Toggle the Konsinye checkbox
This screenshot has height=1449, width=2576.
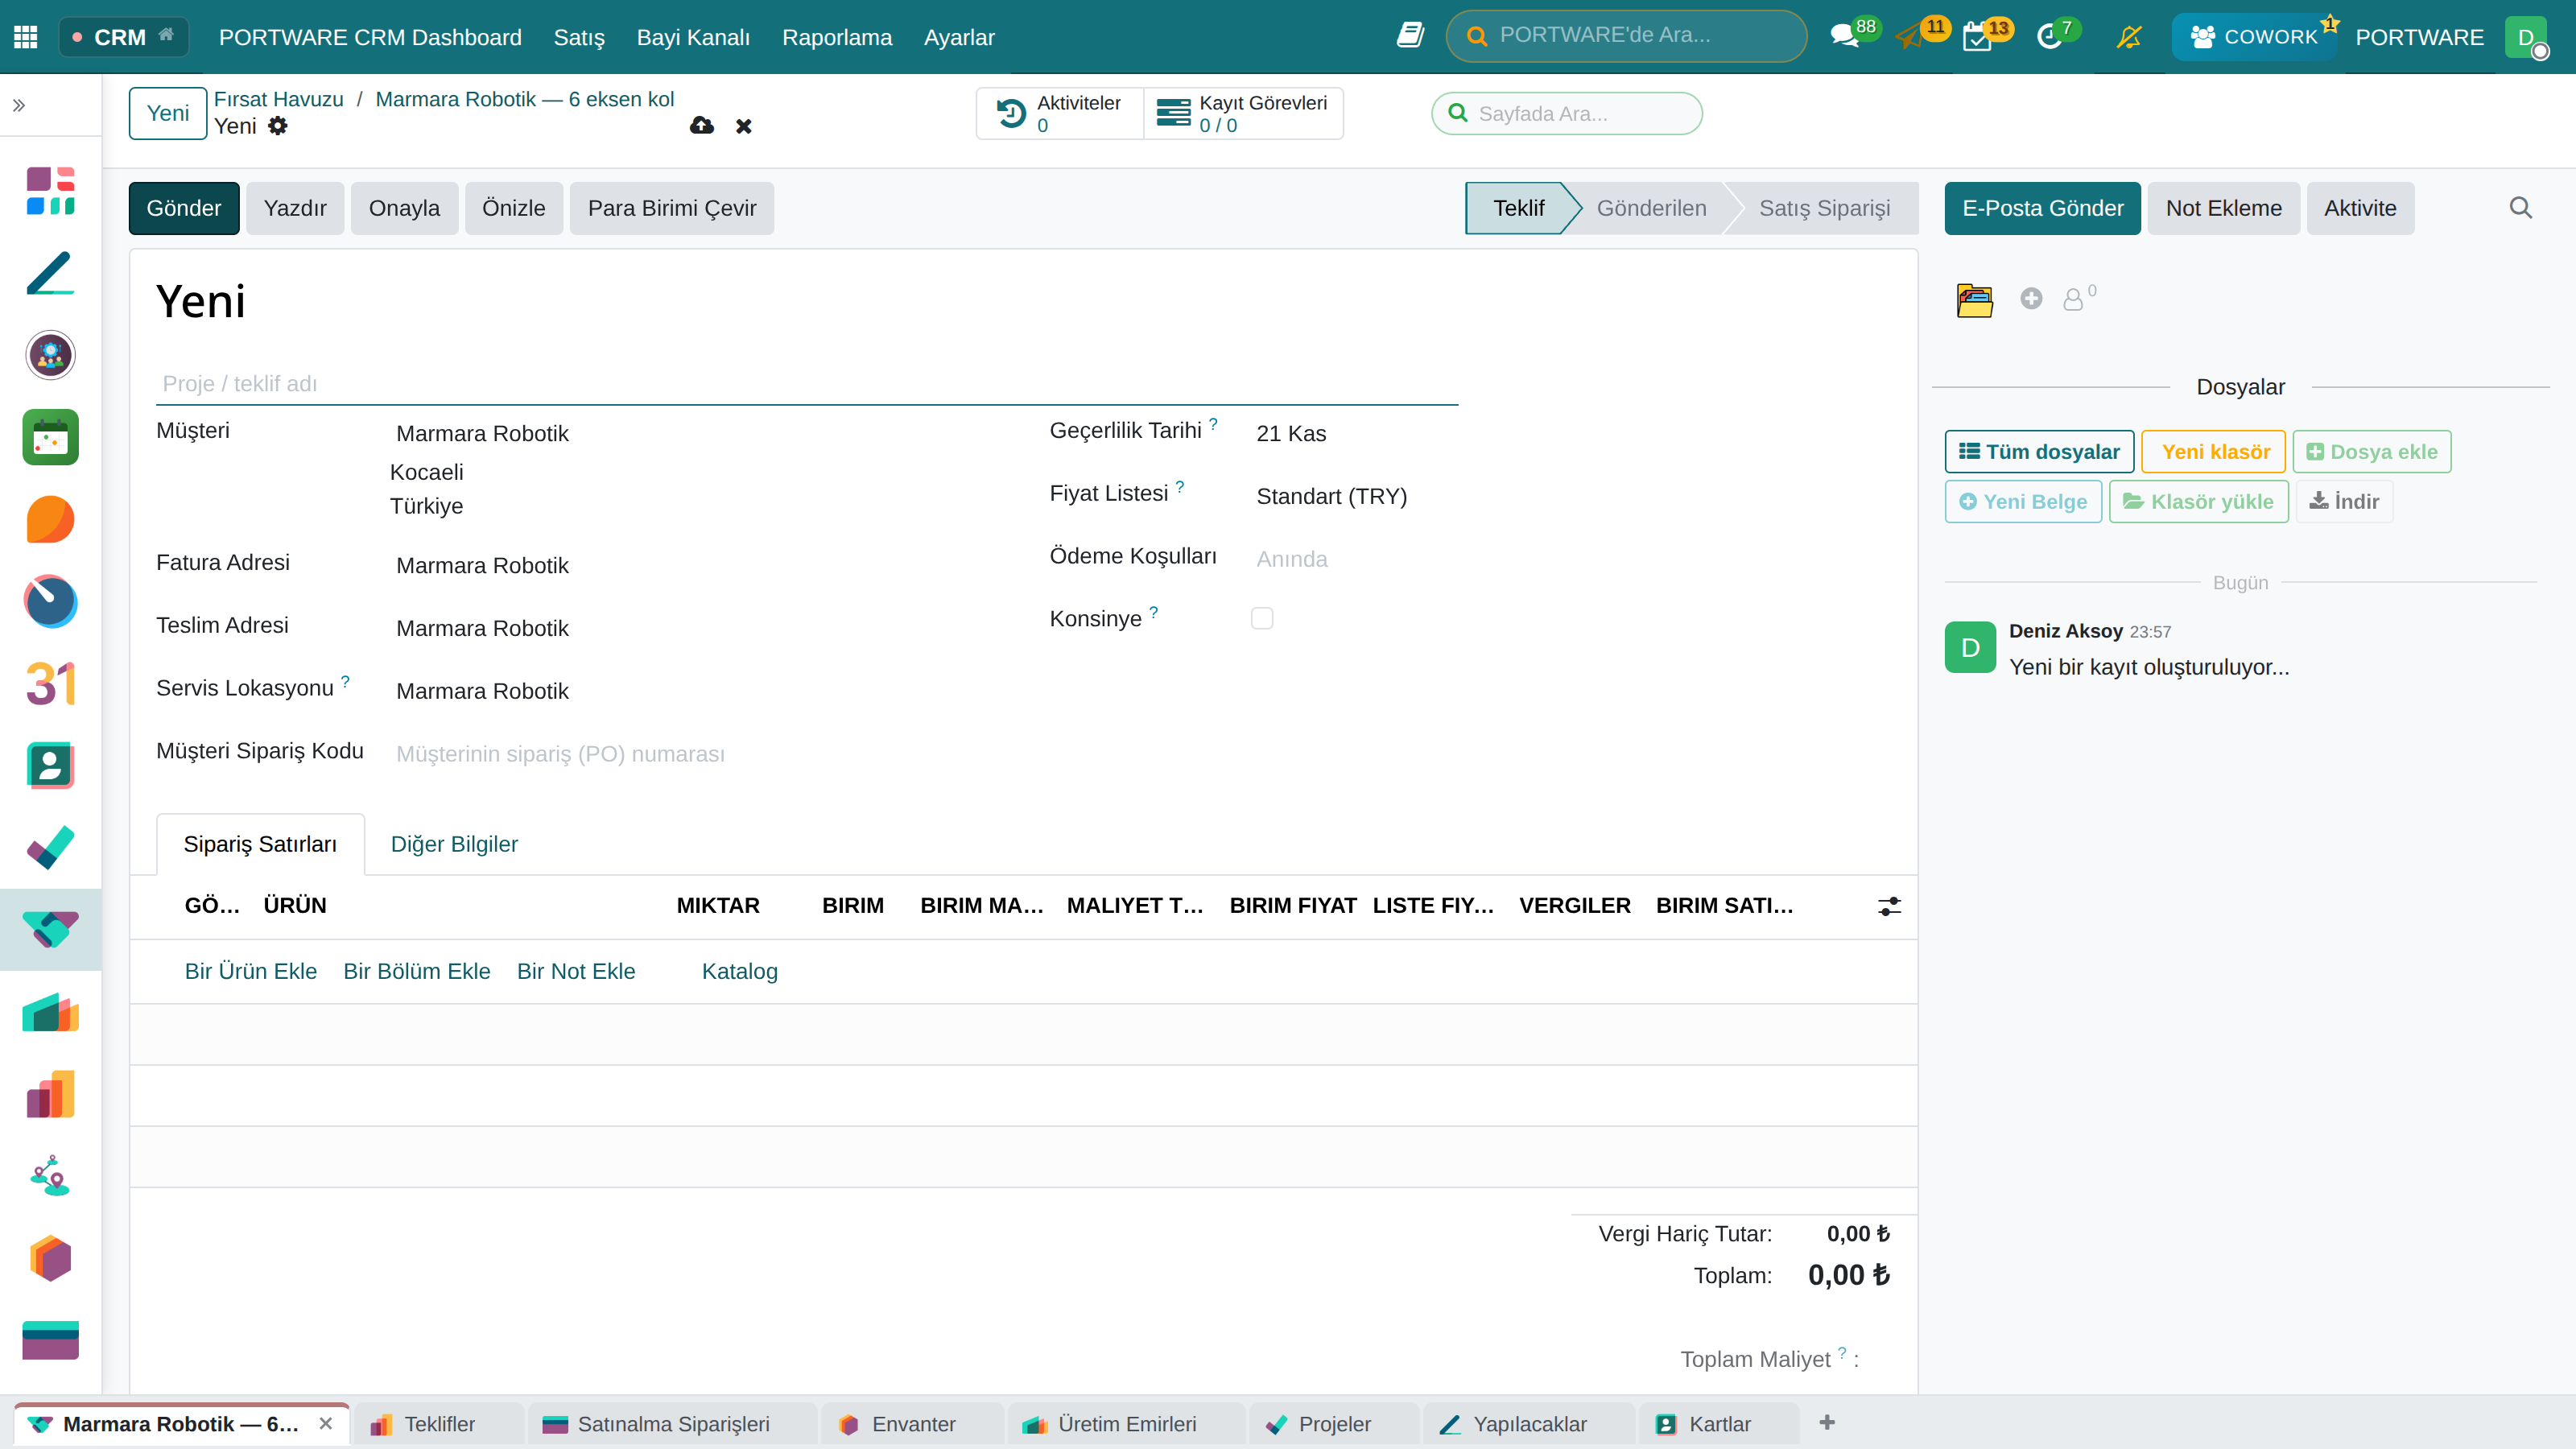pyautogui.click(x=1262, y=618)
